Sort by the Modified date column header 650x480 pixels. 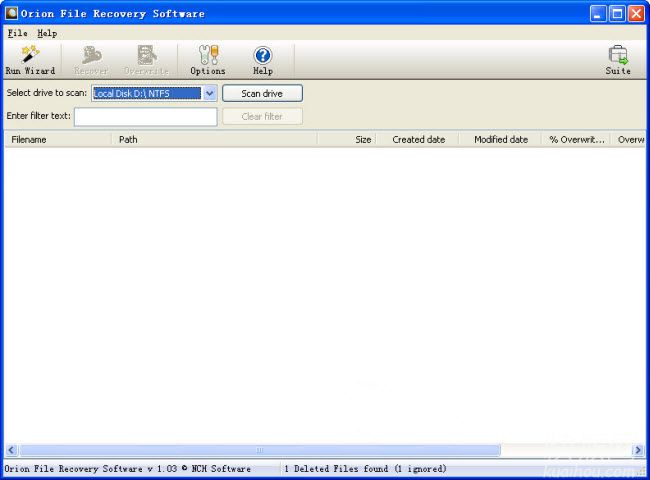tap(500, 140)
